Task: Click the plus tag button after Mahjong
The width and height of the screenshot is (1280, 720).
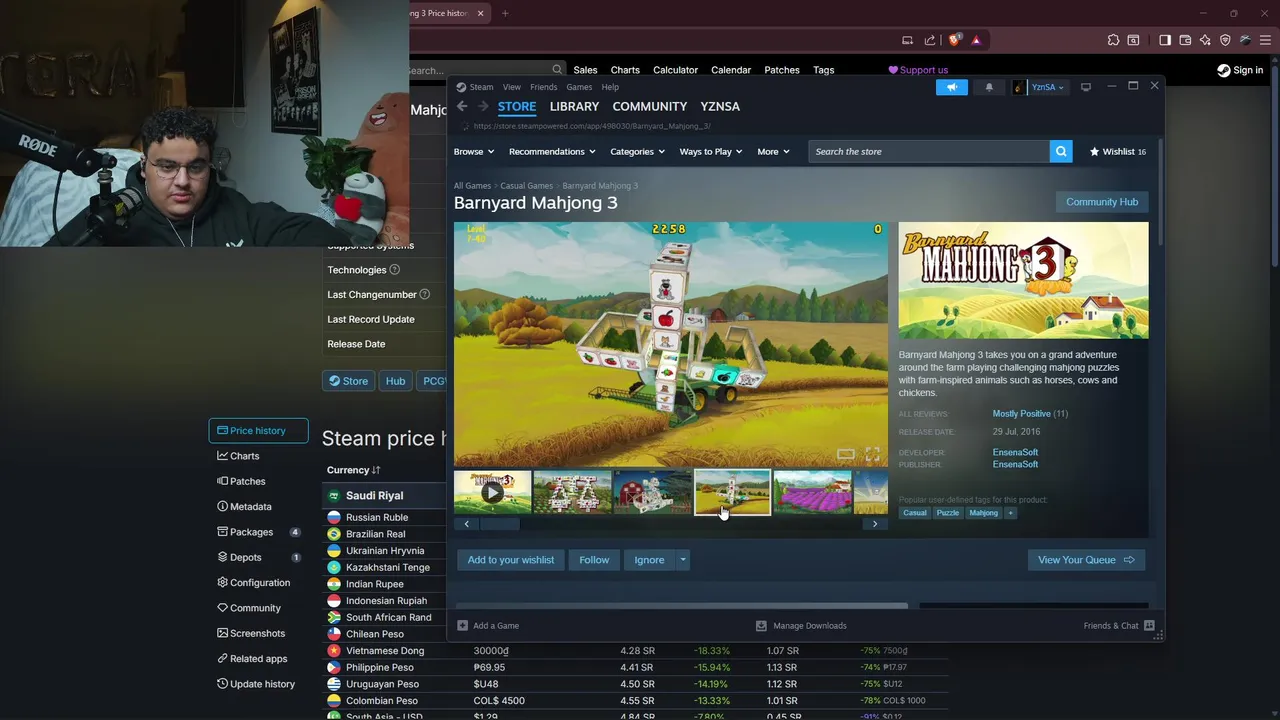Action: pos(1010,513)
